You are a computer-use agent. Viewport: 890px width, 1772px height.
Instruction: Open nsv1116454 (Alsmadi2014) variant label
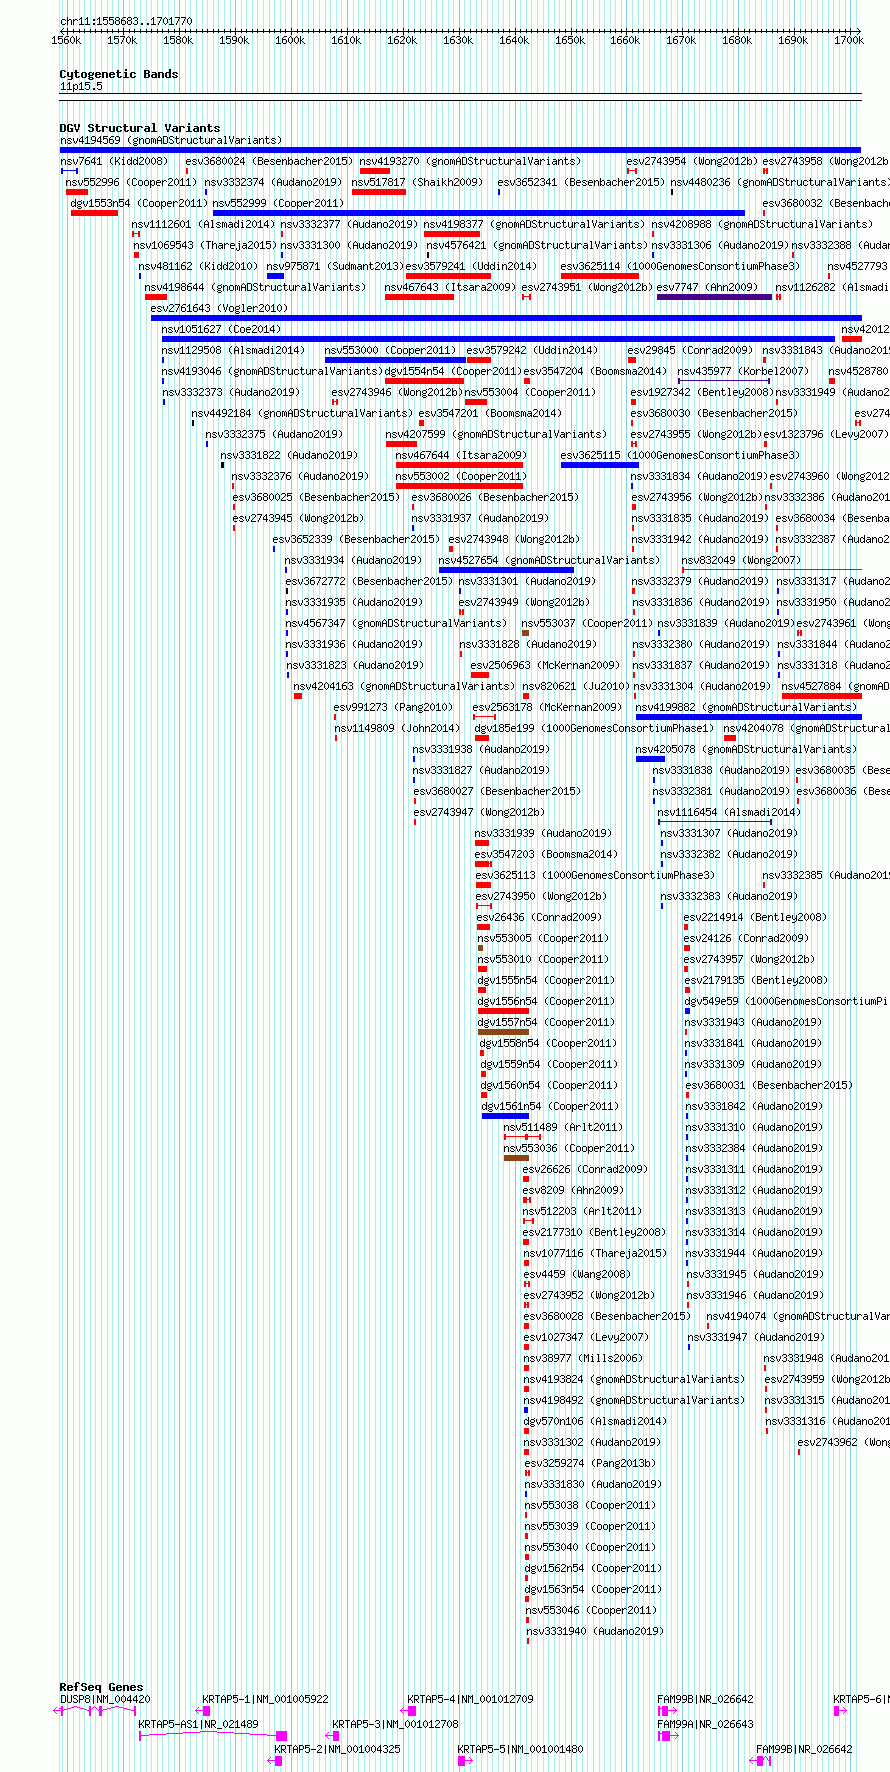pyautogui.click(x=729, y=812)
